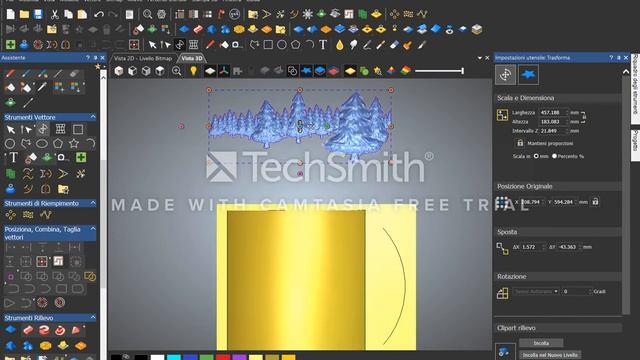
Task: Switch to Vista 3D tab
Action: click(x=192, y=58)
